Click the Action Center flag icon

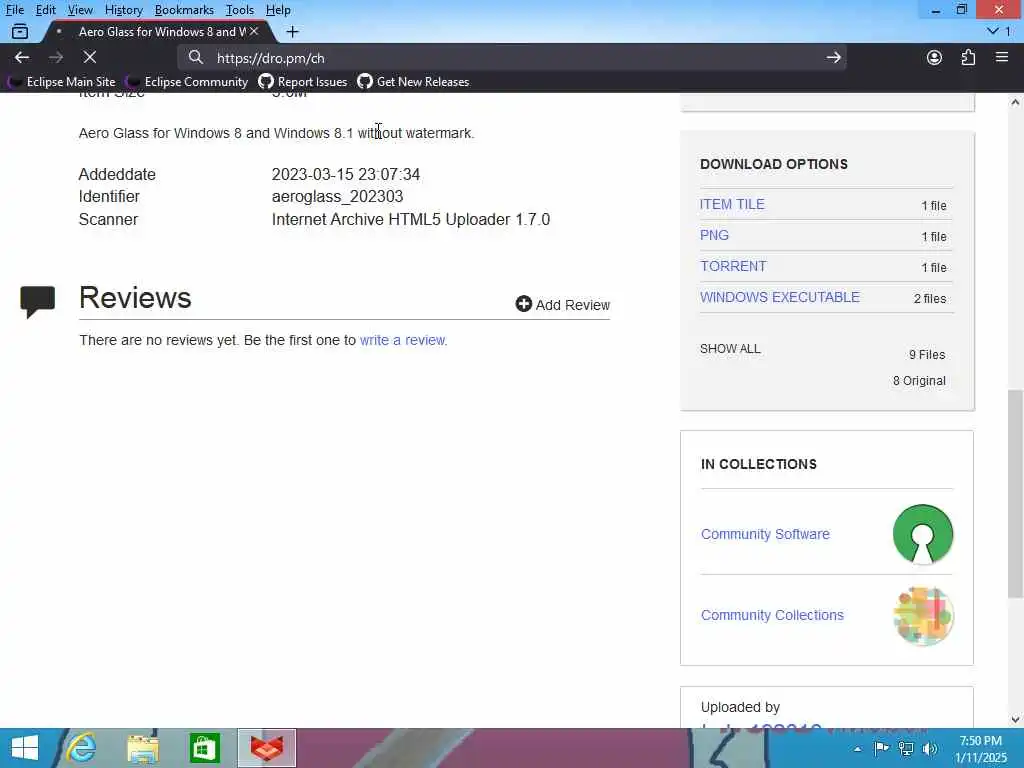(881, 748)
